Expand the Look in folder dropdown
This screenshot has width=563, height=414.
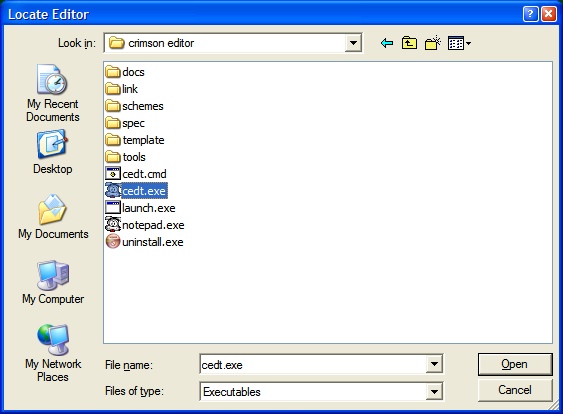(x=353, y=43)
